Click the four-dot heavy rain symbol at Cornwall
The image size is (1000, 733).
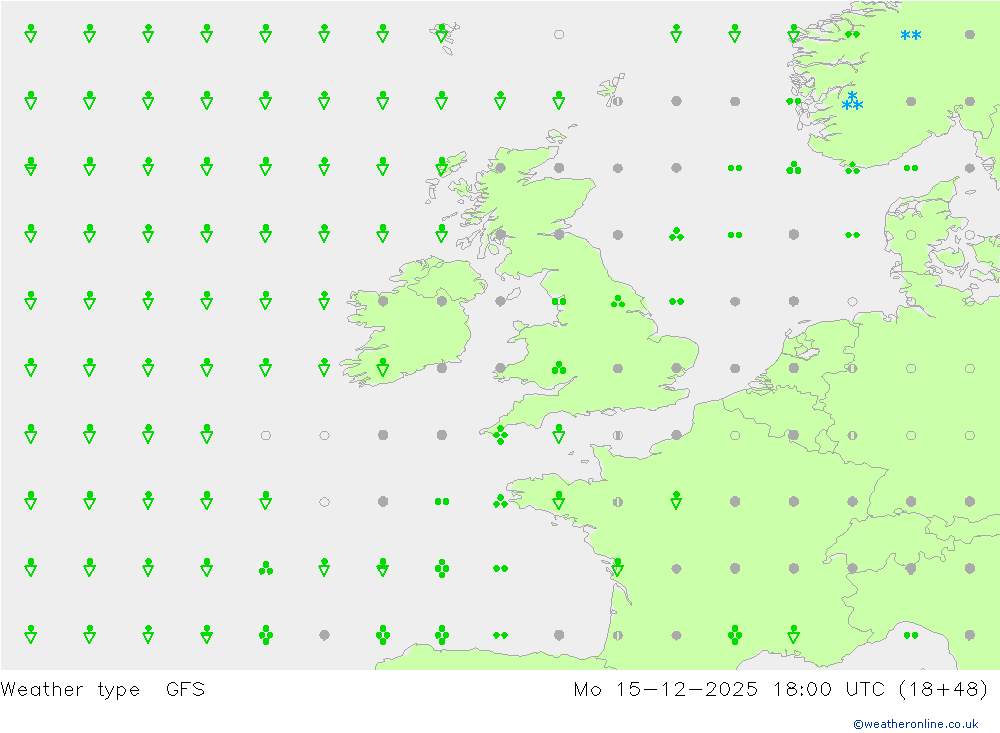point(501,435)
